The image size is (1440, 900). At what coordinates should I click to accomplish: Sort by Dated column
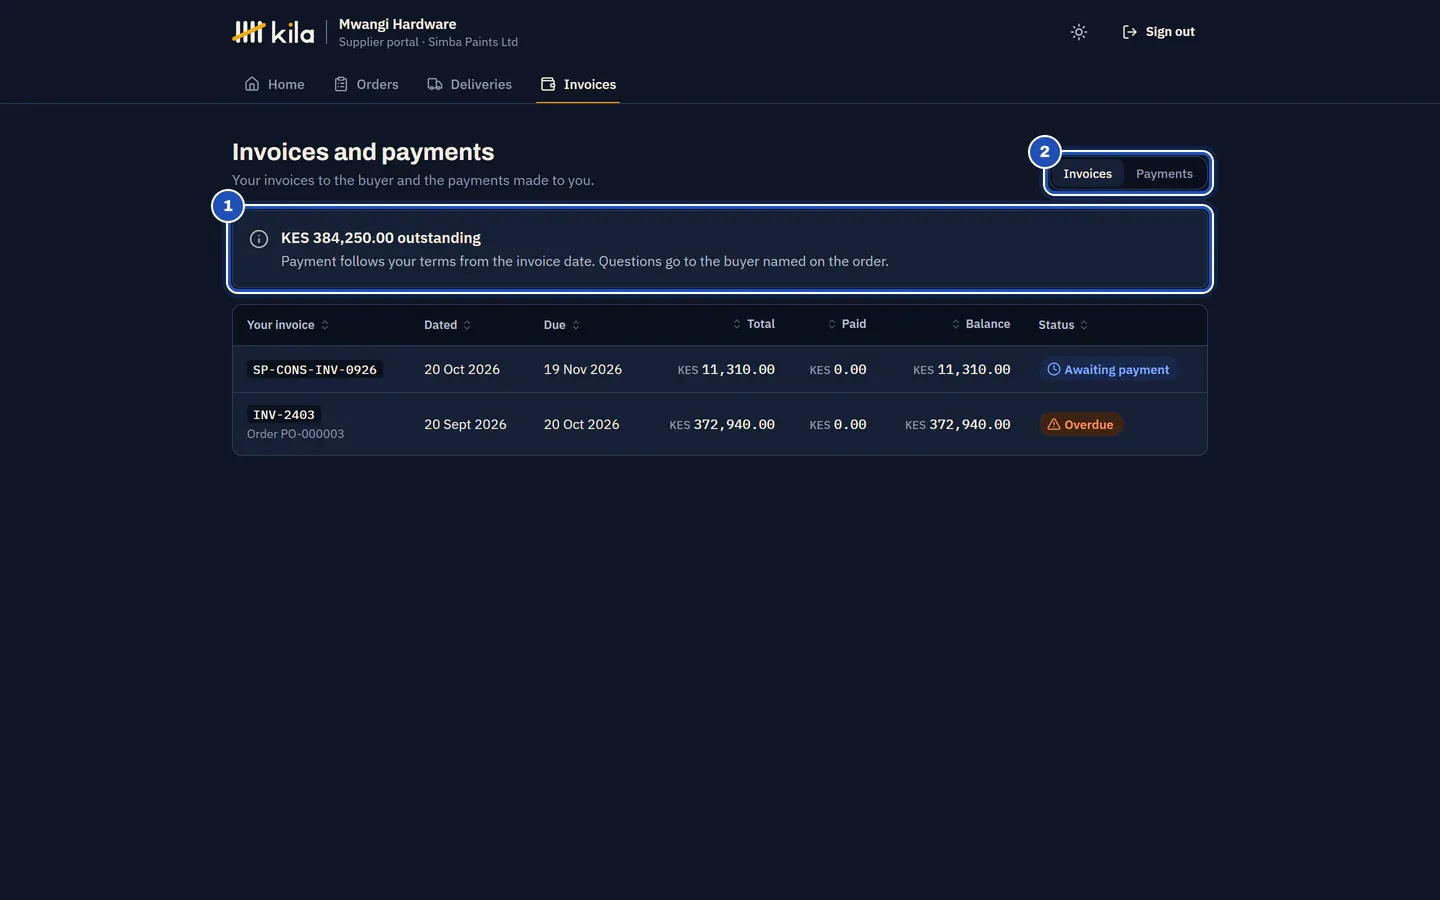coord(447,325)
